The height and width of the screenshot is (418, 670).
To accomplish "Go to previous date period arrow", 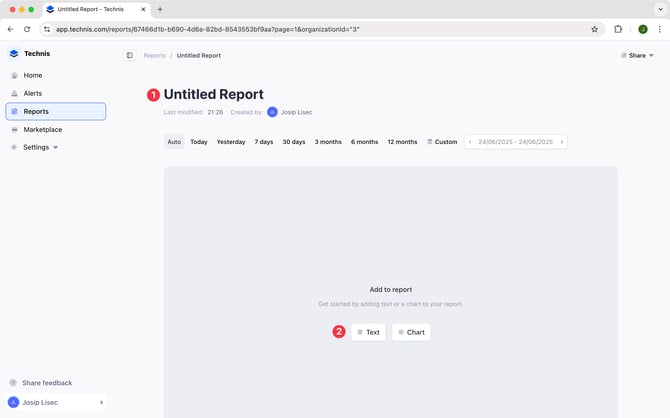I will (471, 142).
